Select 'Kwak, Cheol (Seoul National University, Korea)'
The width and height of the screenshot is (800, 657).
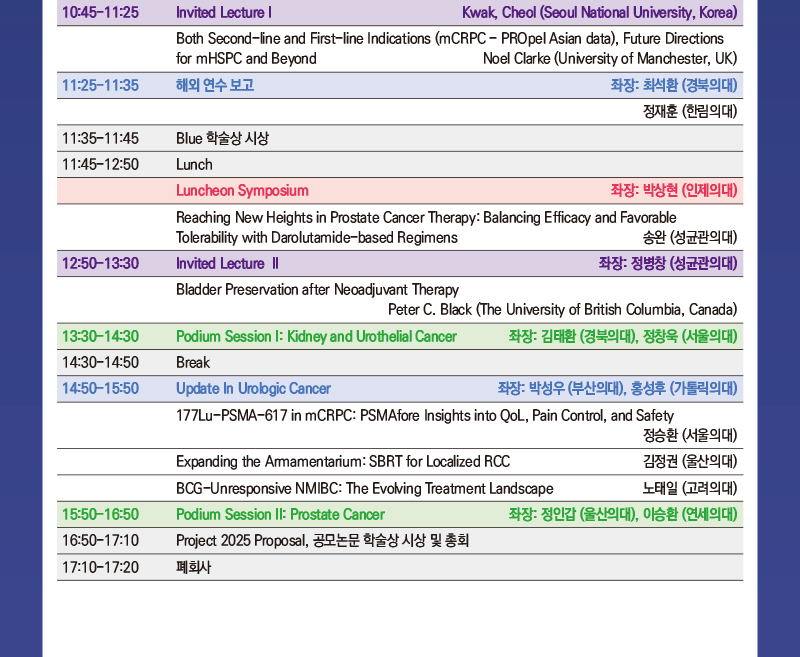(599, 12)
